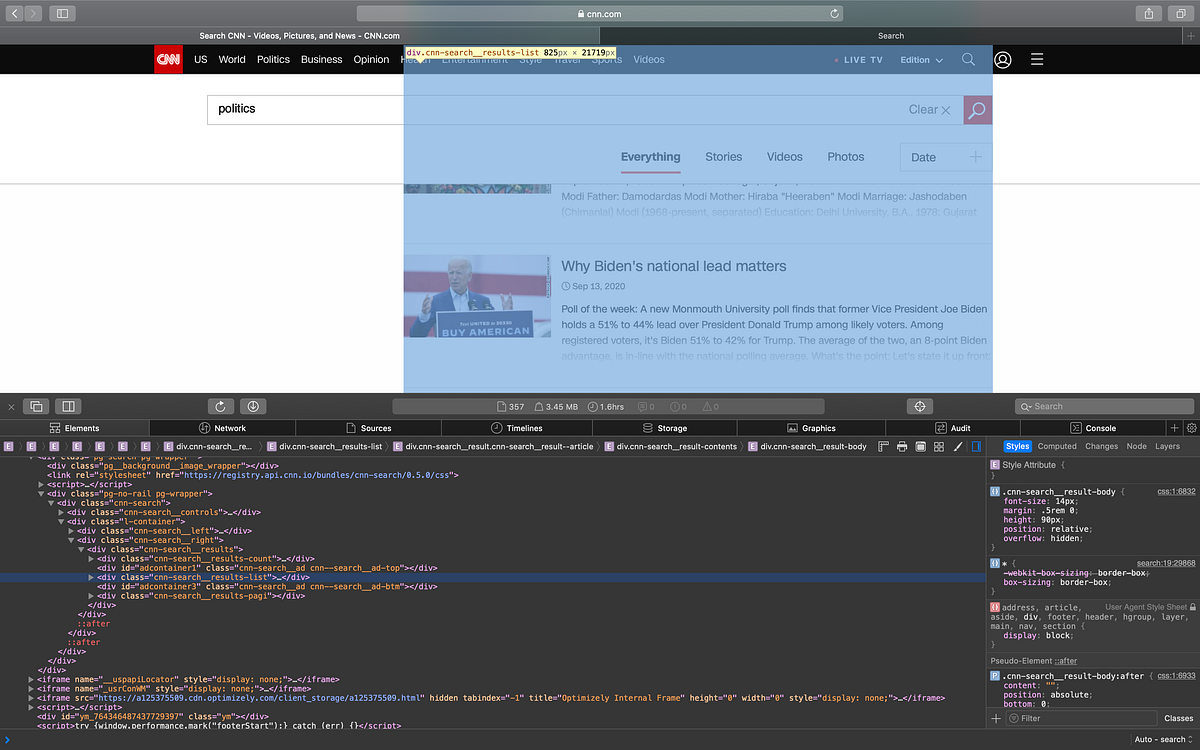Click the CNN logo

coord(168,59)
